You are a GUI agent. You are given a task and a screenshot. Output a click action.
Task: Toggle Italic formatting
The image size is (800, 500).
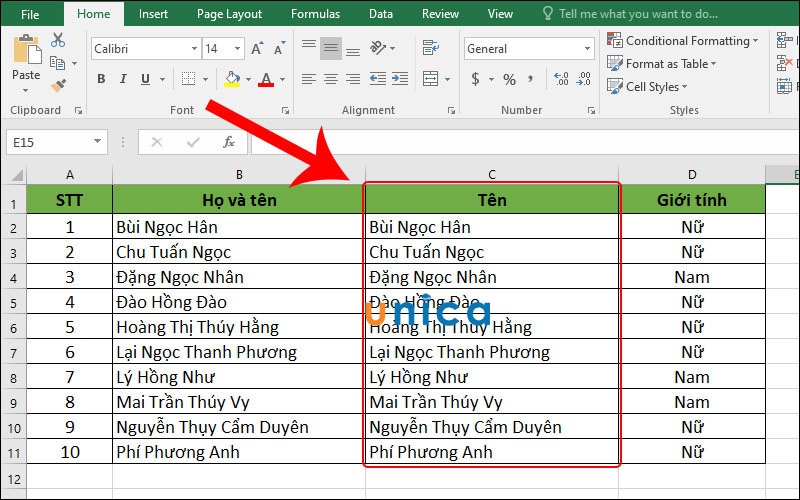coord(123,79)
